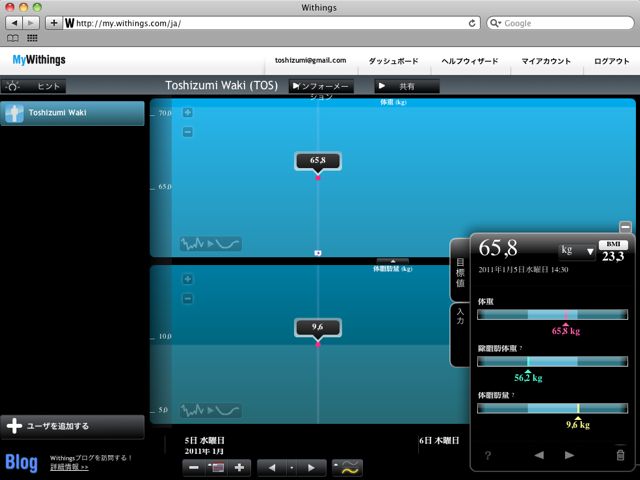Click the 9,6 kg yellow value label
This screenshot has width=640, height=480.
click(578, 425)
